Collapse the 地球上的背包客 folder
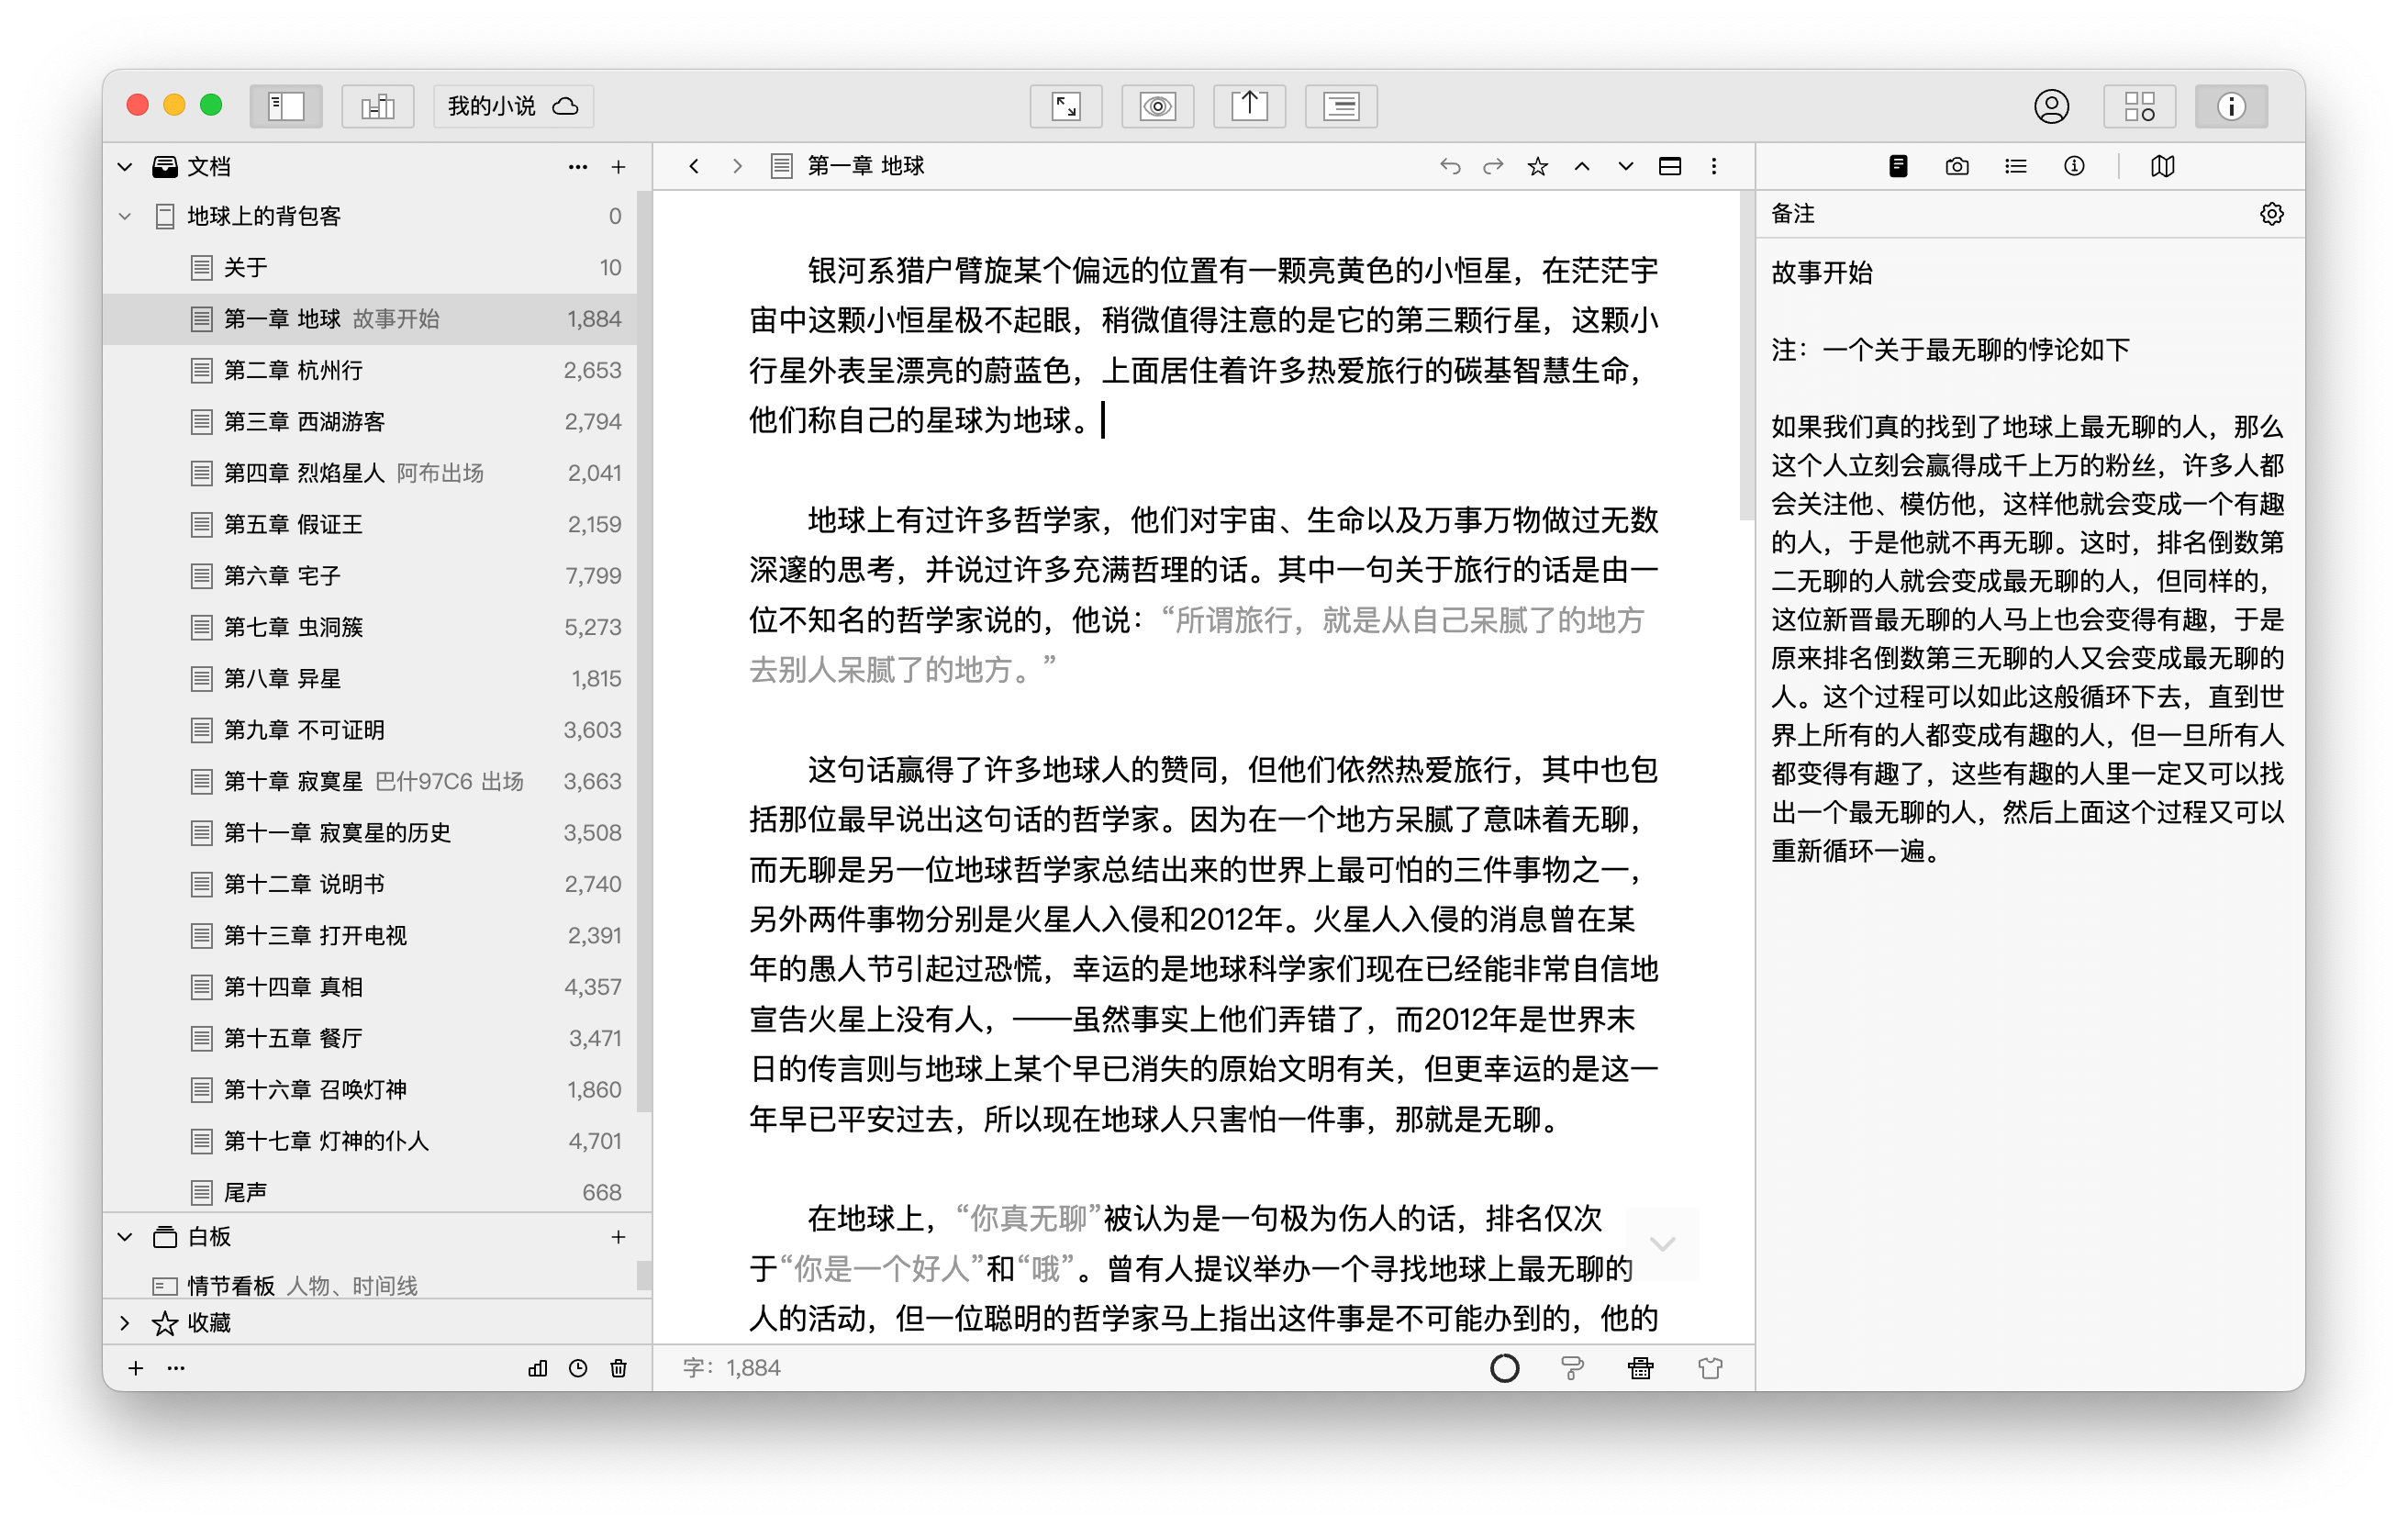Viewport: 2408px width, 1527px height. tap(125, 216)
